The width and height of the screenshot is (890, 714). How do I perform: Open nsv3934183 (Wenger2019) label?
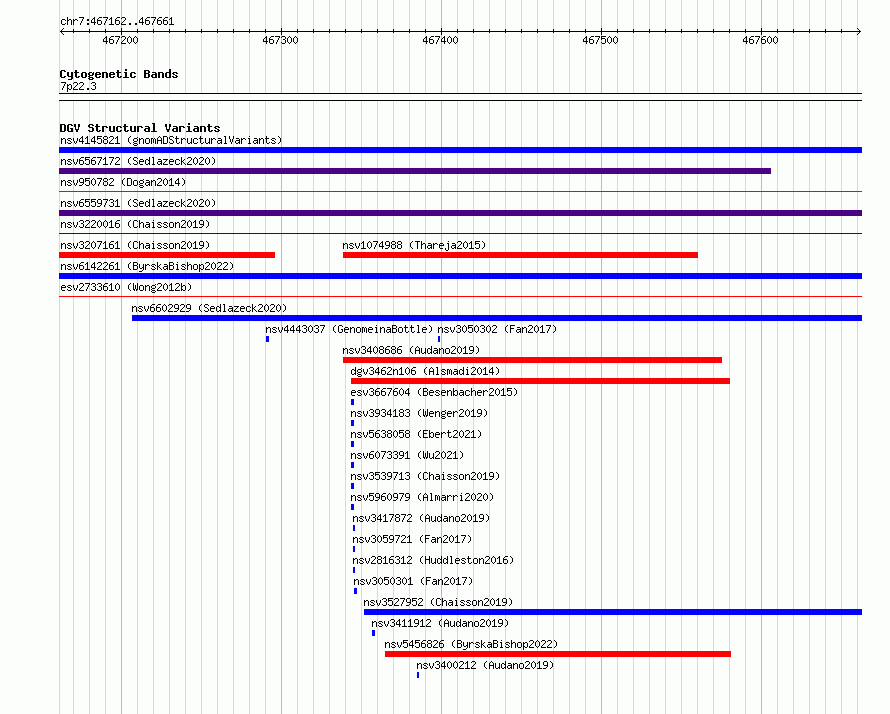pyautogui.click(x=419, y=413)
